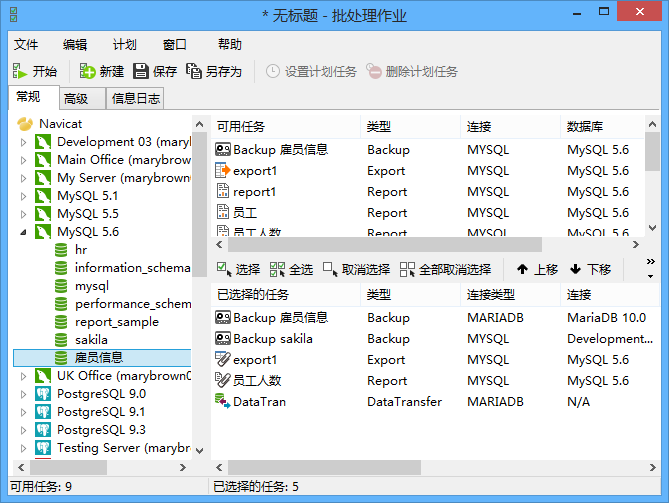Click the hr database icon
This screenshot has height=503, width=669.
(61, 250)
